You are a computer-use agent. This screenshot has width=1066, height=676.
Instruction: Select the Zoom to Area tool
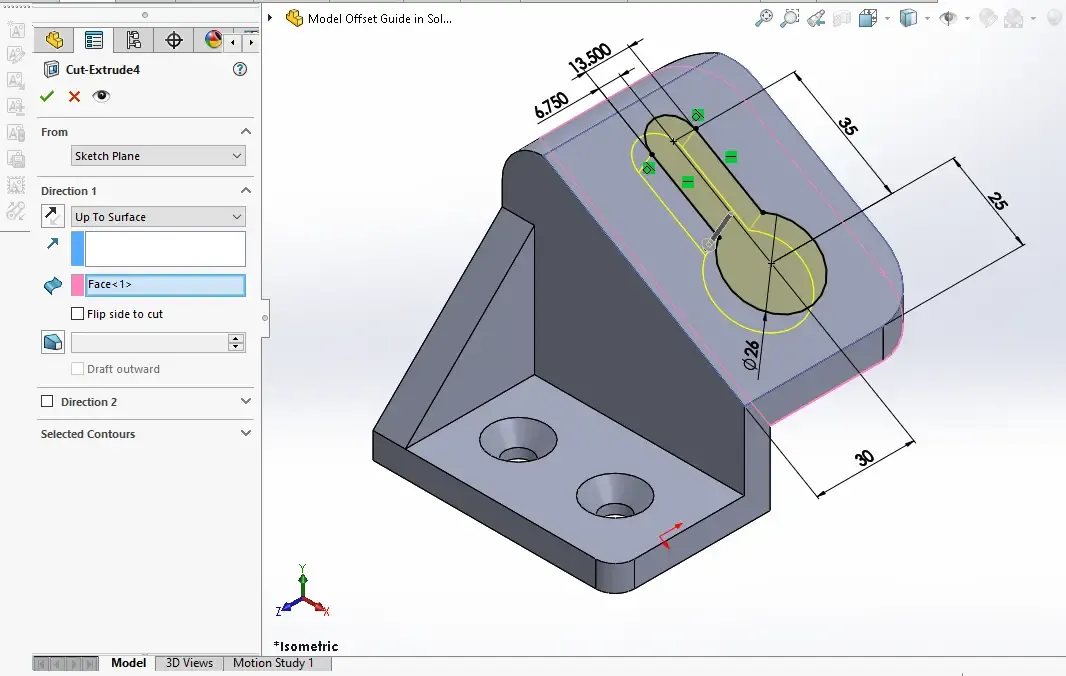tap(790, 18)
